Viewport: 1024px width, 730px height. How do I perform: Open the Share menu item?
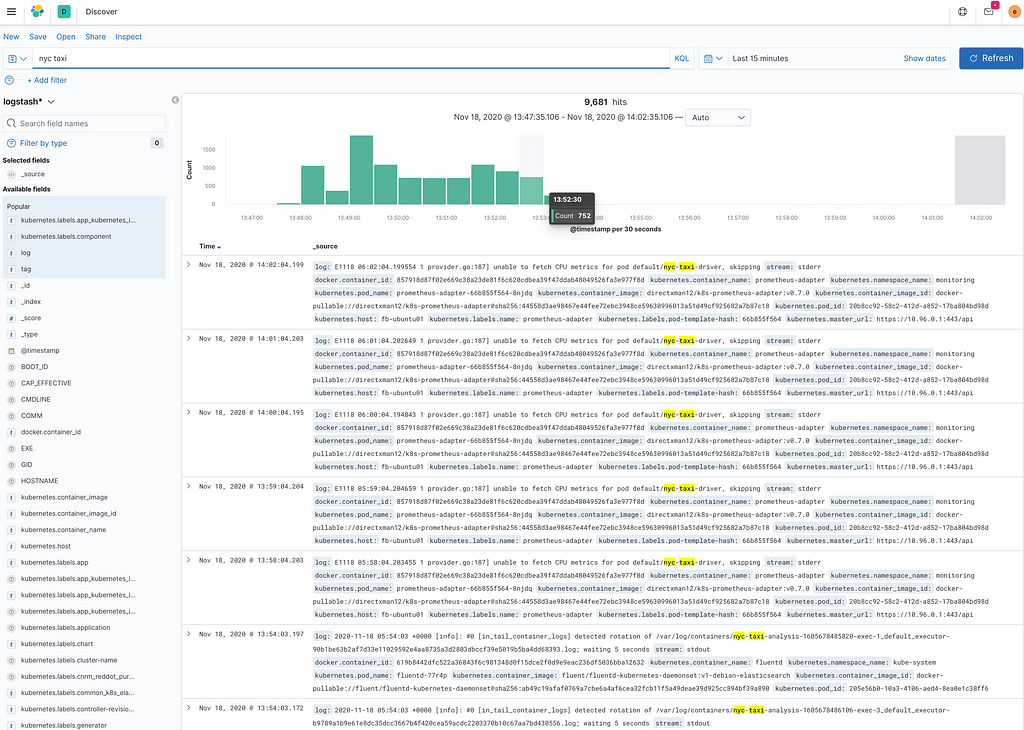tap(95, 37)
